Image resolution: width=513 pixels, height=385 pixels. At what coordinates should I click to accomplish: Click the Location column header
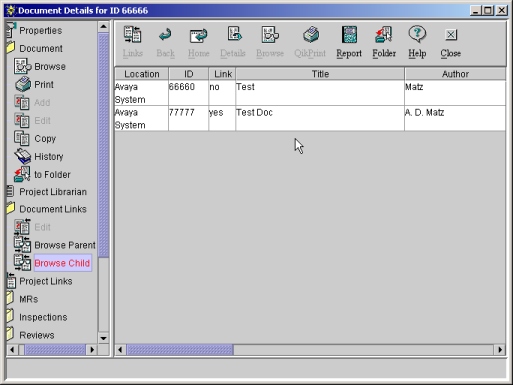142,74
